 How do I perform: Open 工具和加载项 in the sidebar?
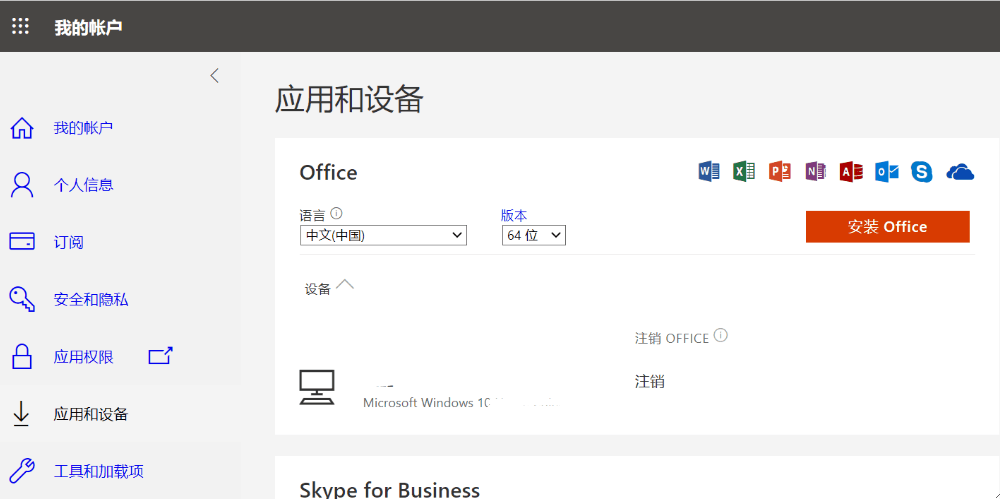[98, 472]
